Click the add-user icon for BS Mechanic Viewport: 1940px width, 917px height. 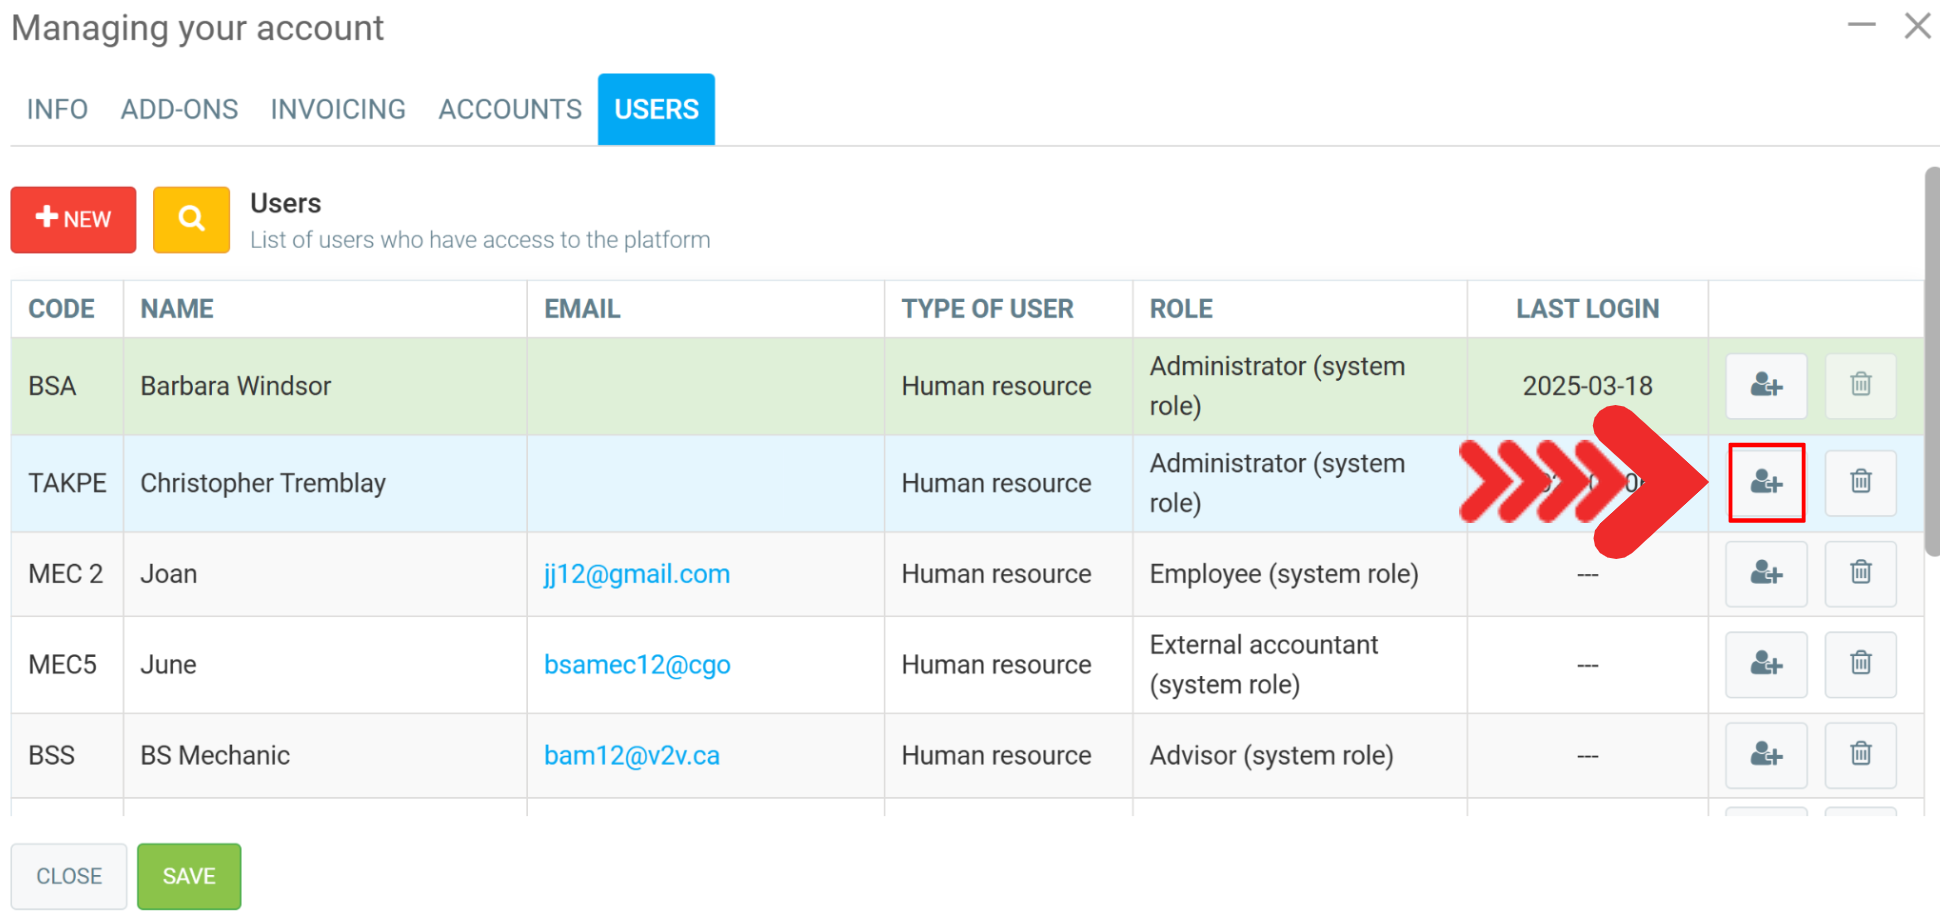[x=1765, y=755]
